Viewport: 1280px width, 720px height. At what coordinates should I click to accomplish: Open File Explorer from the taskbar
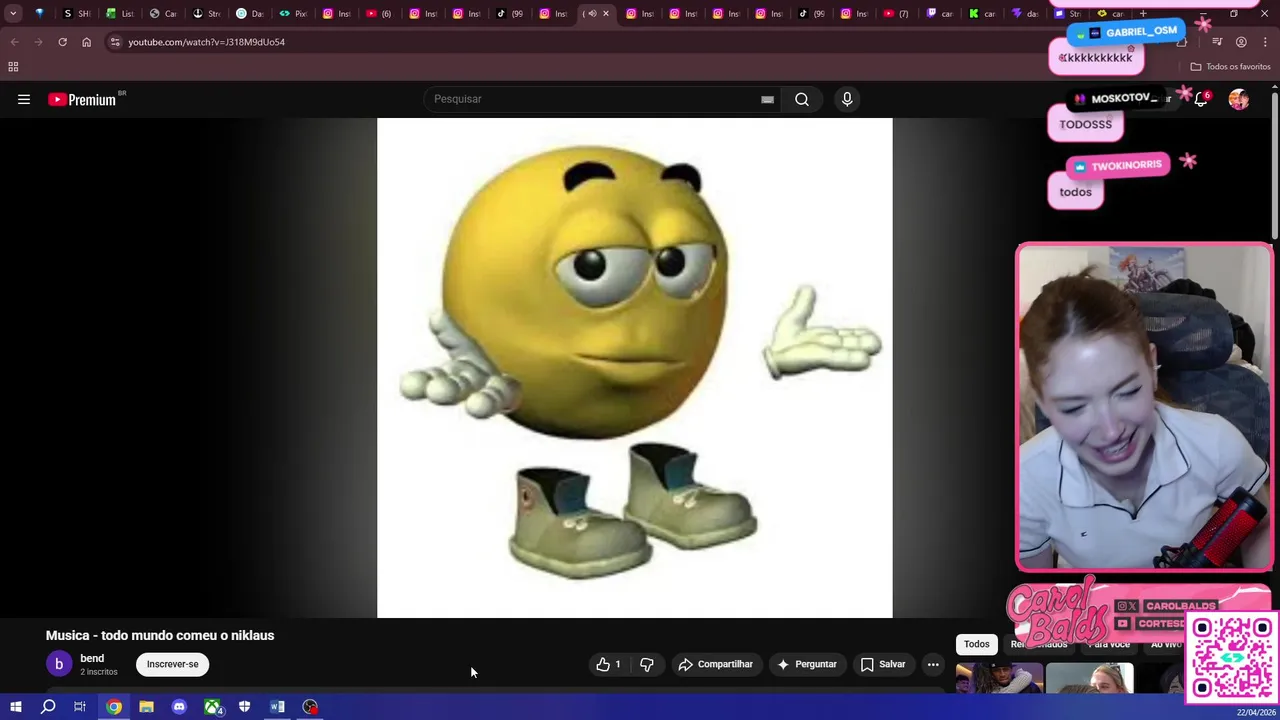[x=146, y=707]
